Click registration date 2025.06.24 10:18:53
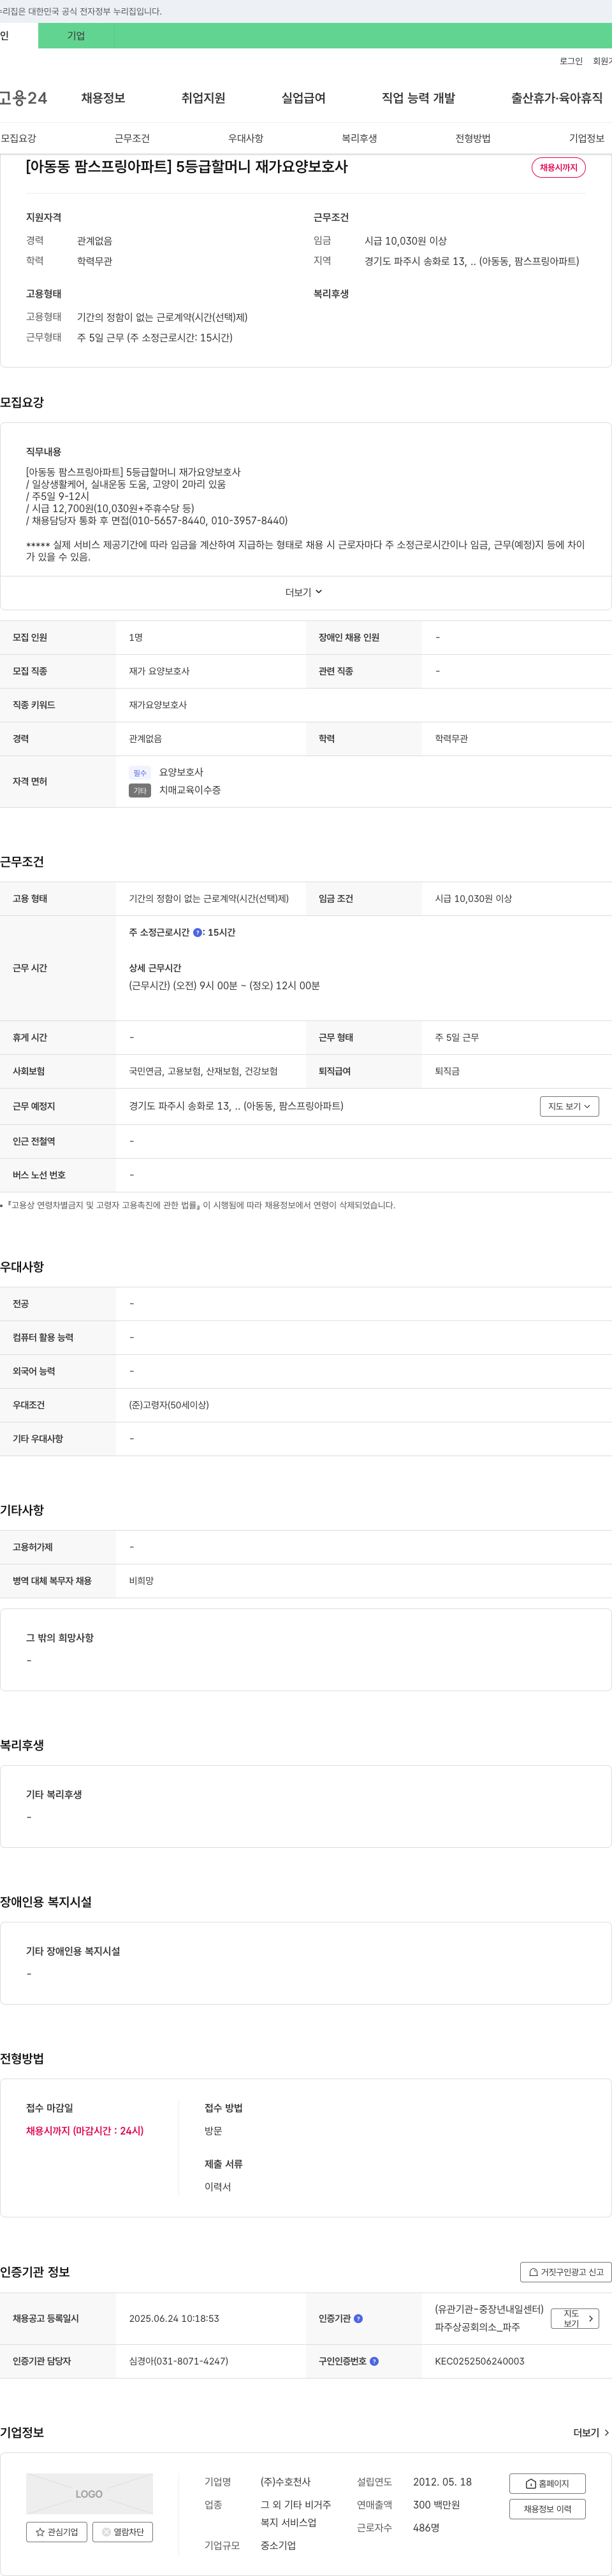 pyautogui.click(x=174, y=2318)
